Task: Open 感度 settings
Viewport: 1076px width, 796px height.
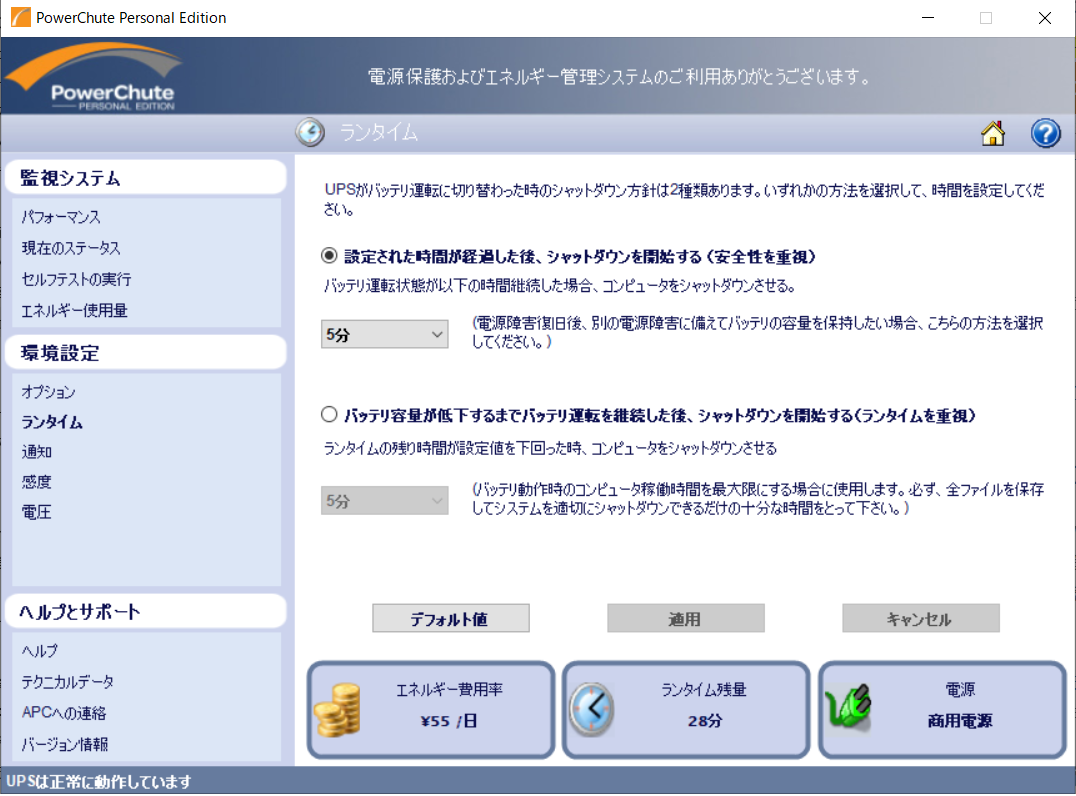Action: click(36, 482)
